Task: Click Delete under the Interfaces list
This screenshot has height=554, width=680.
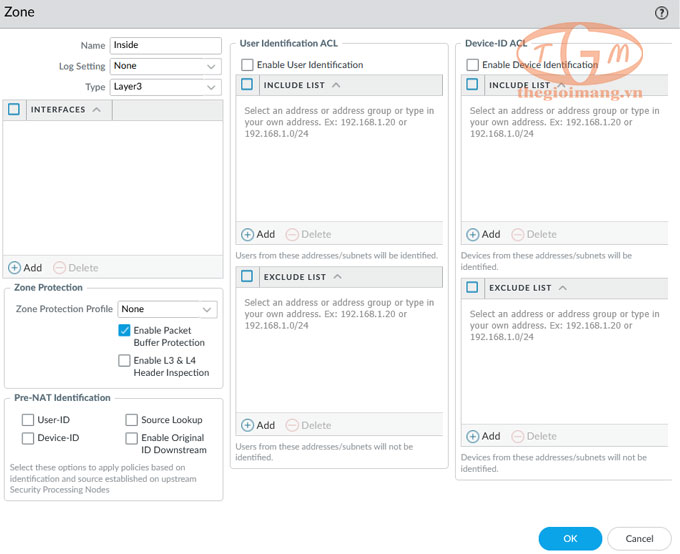Action: pos(76,267)
